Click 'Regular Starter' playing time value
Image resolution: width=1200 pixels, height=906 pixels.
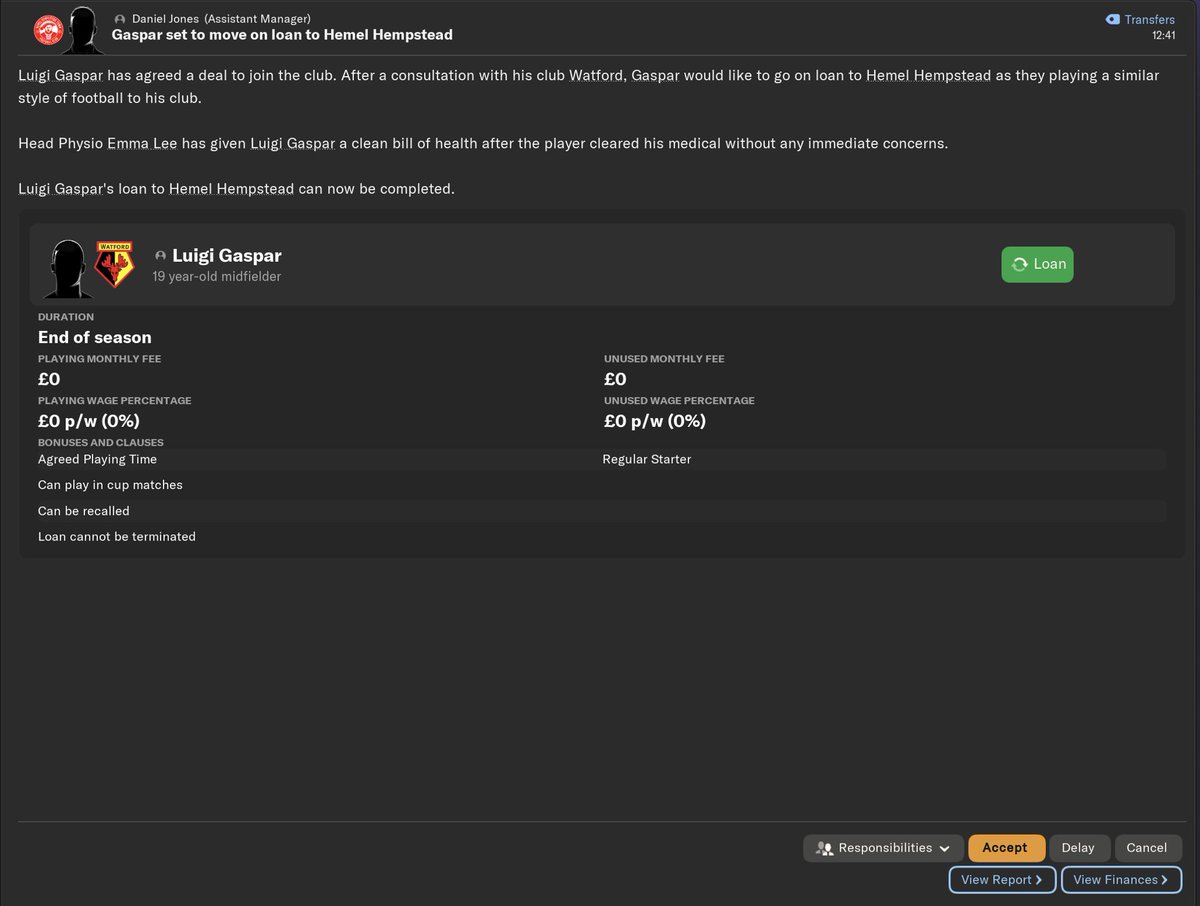click(x=647, y=459)
